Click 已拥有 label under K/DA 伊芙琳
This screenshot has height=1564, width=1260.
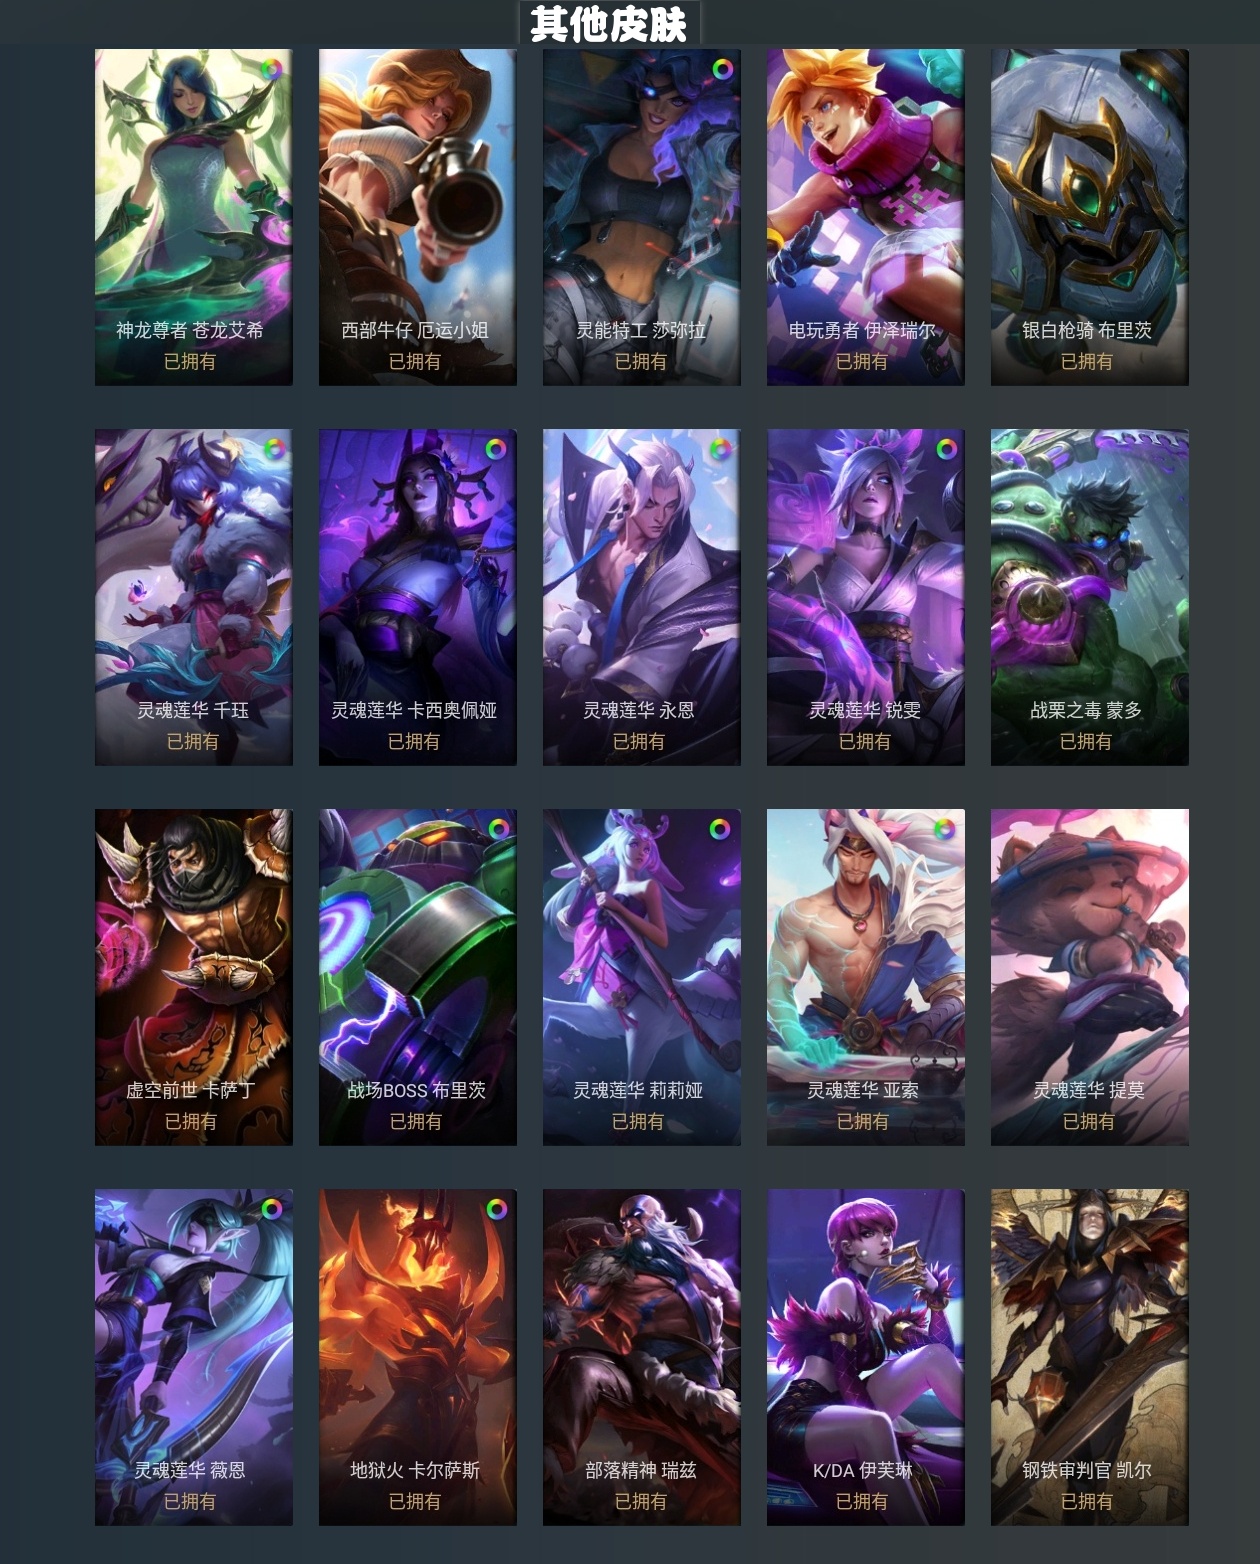click(x=862, y=1501)
